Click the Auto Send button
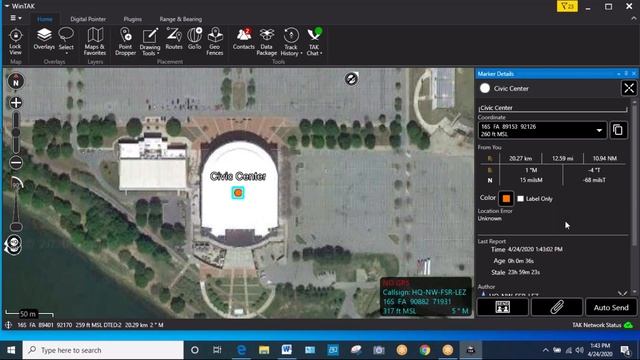This screenshot has height=360, width=640. pos(611,307)
